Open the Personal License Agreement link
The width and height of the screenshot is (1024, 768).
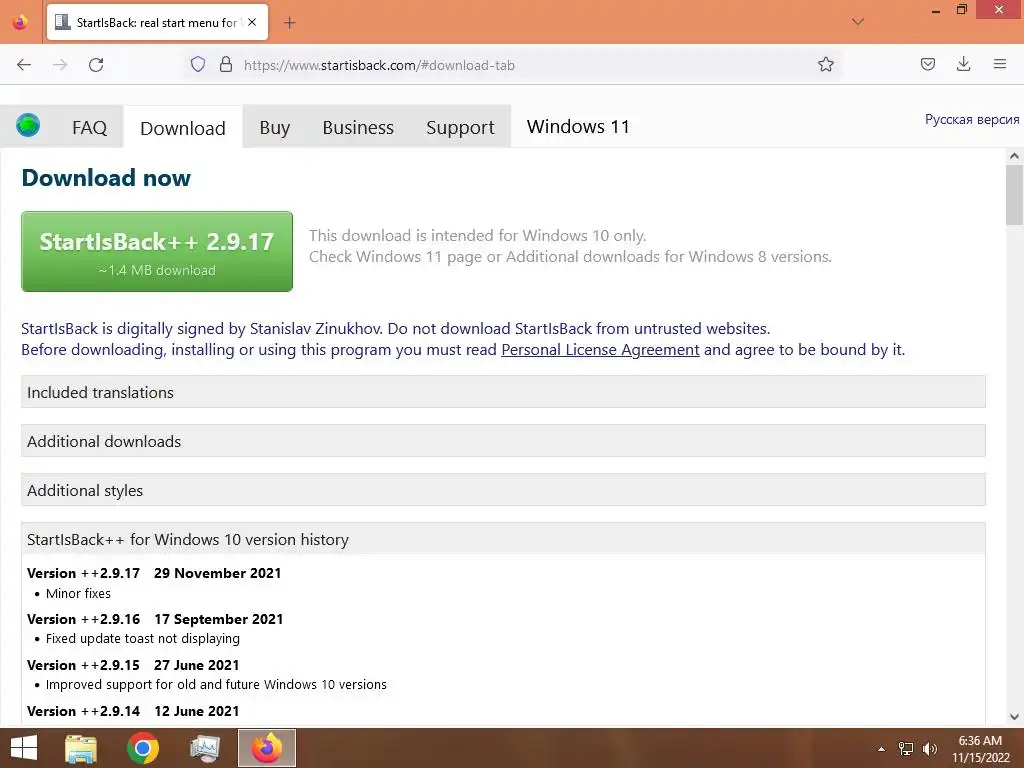coord(600,350)
